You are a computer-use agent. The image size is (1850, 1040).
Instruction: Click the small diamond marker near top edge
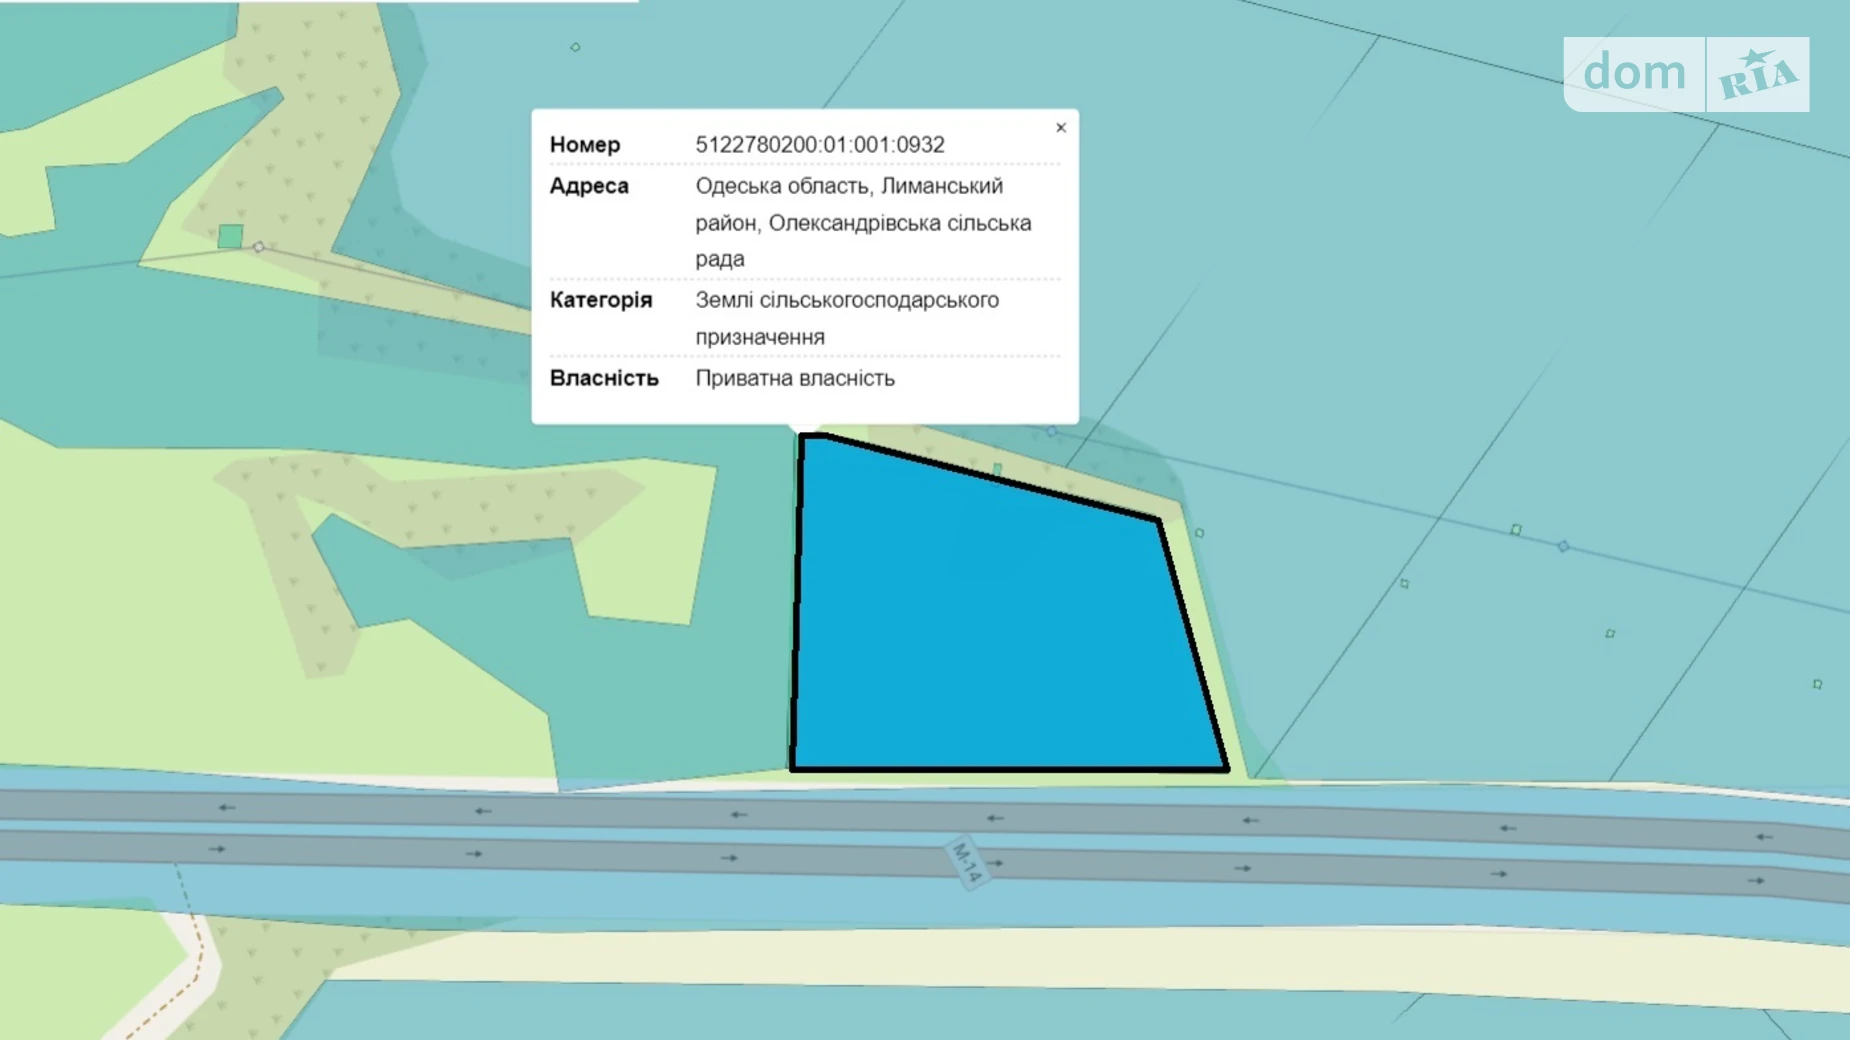click(575, 47)
